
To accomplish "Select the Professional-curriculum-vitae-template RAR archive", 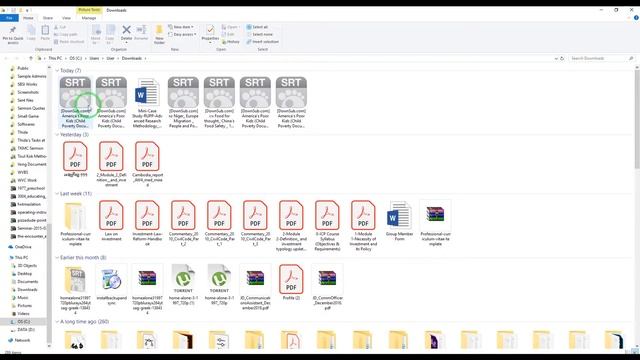I will pos(435,223).
